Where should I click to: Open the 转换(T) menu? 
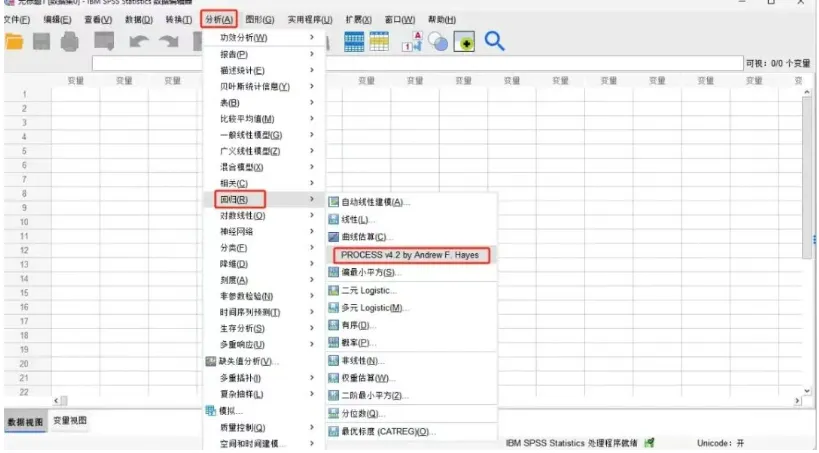pyautogui.click(x=179, y=19)
